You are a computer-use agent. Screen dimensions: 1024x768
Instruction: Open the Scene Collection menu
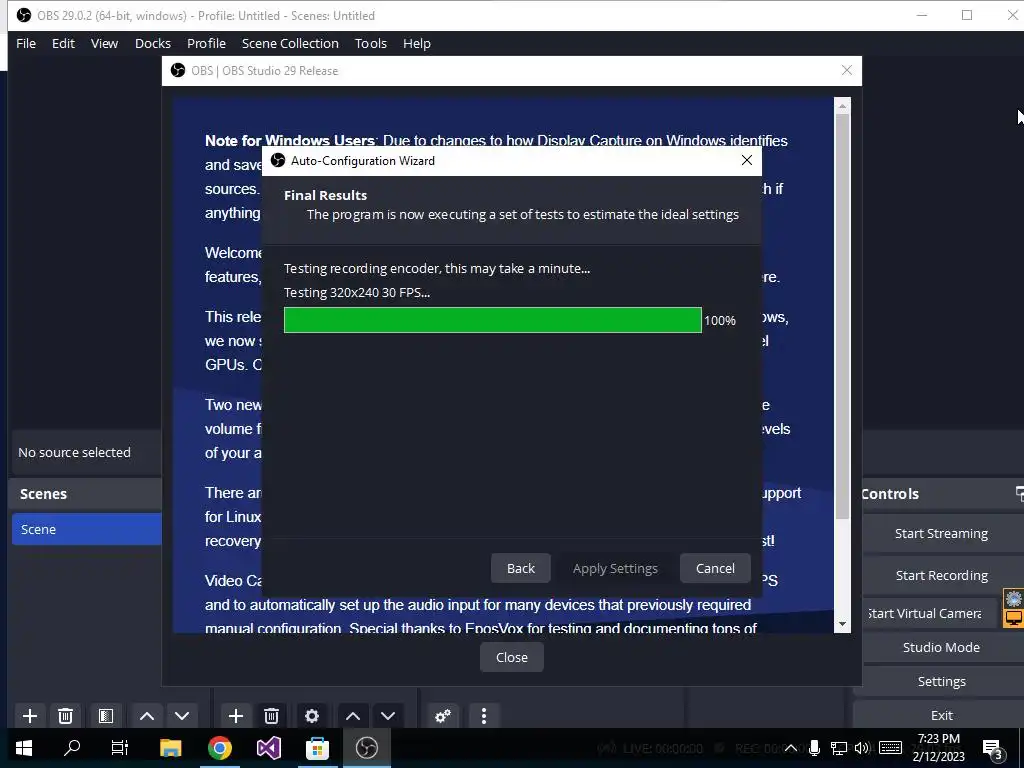tap(290, 43)
